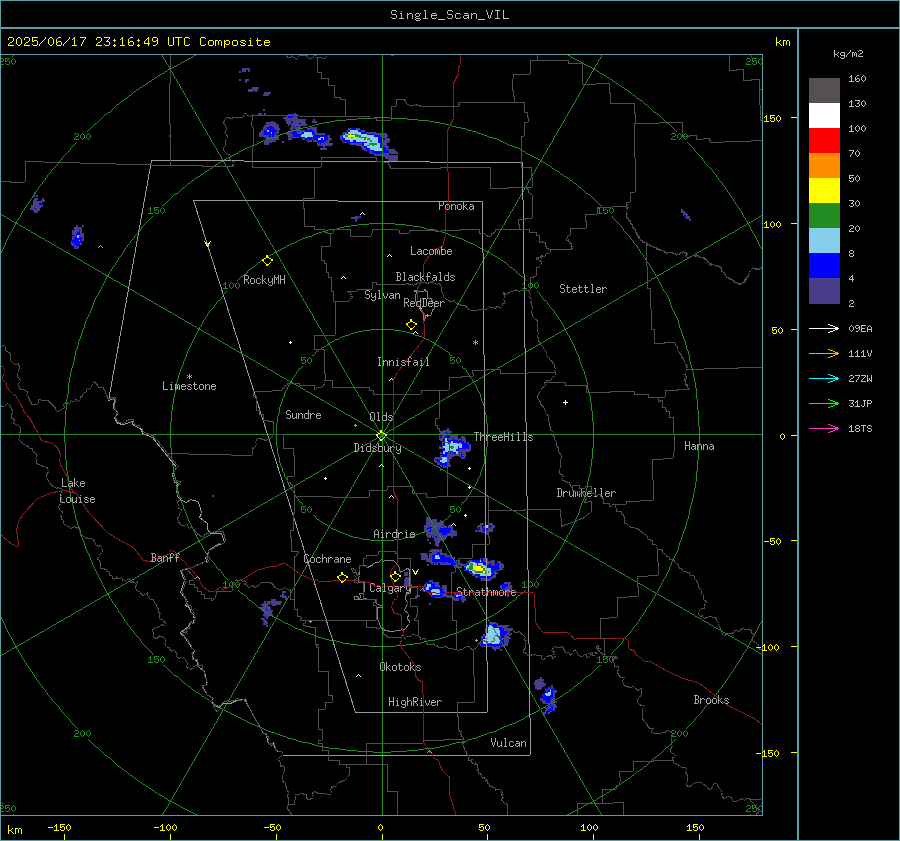Click the Hanna town label

pos(699,446)
